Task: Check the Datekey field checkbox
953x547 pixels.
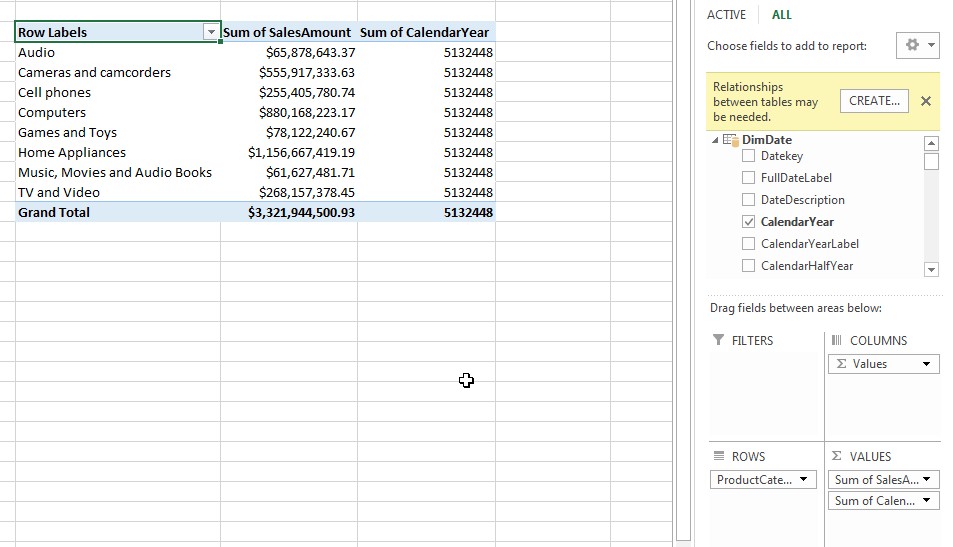Action: click(x=748, y=156)
